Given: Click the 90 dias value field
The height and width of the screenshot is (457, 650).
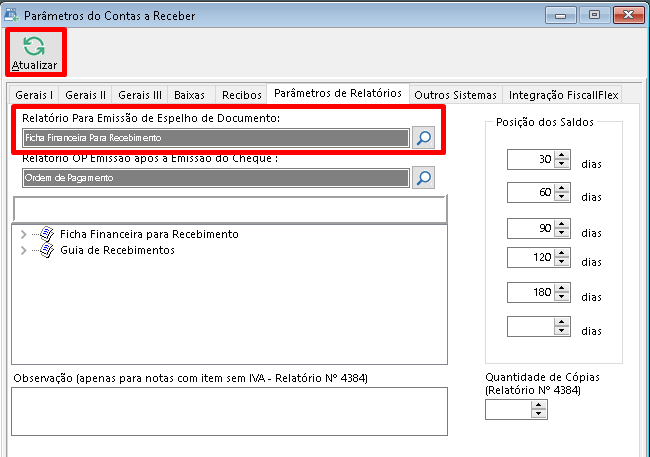Looking at the screenshot, I should point(531,228).
